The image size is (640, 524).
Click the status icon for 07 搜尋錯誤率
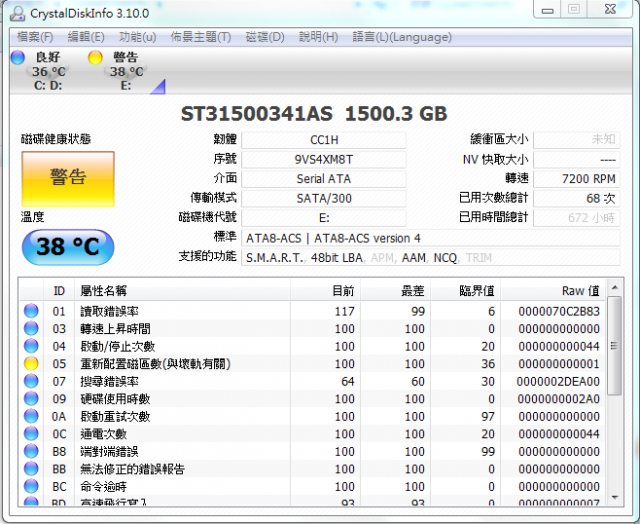[x=31, y=381]
